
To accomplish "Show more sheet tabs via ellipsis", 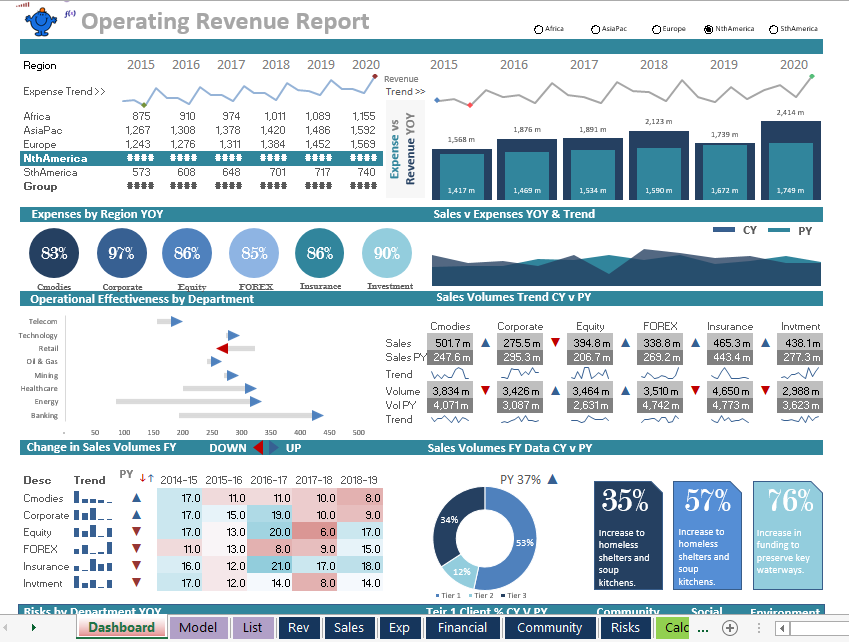I will [x=703, y=629].
